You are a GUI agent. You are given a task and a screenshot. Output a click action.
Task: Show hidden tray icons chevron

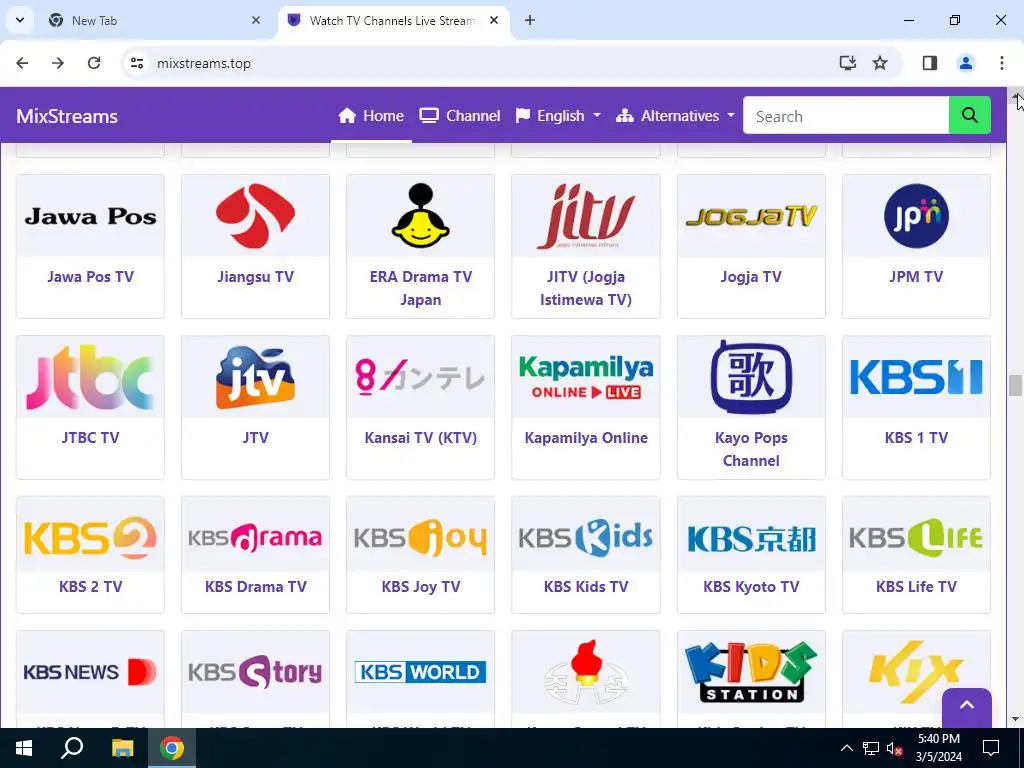point(846,748)
